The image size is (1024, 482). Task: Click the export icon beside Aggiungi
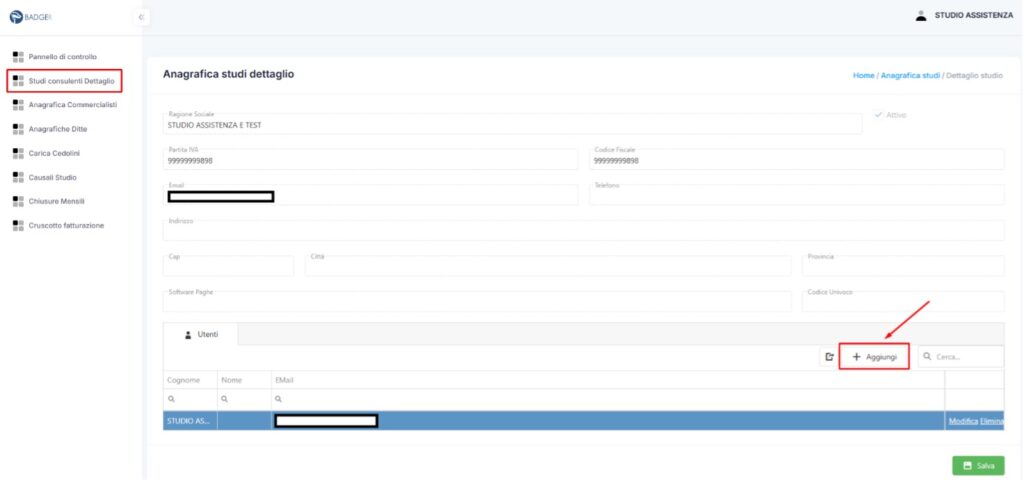(x=828, y=357)
